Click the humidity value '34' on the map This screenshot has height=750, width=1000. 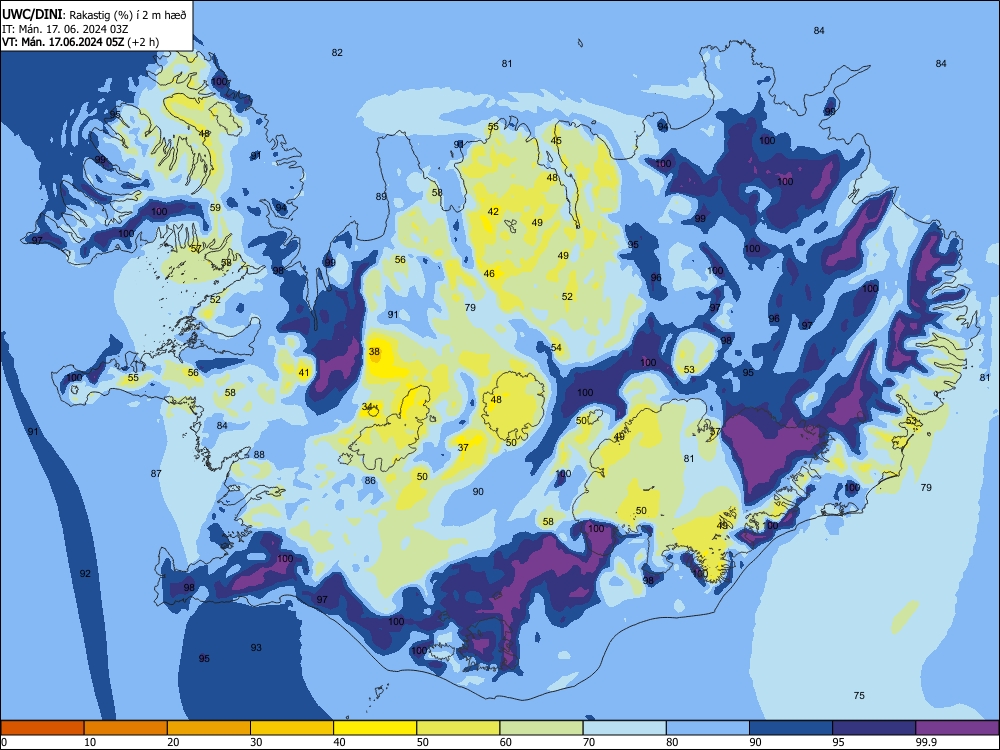[367, 407]
